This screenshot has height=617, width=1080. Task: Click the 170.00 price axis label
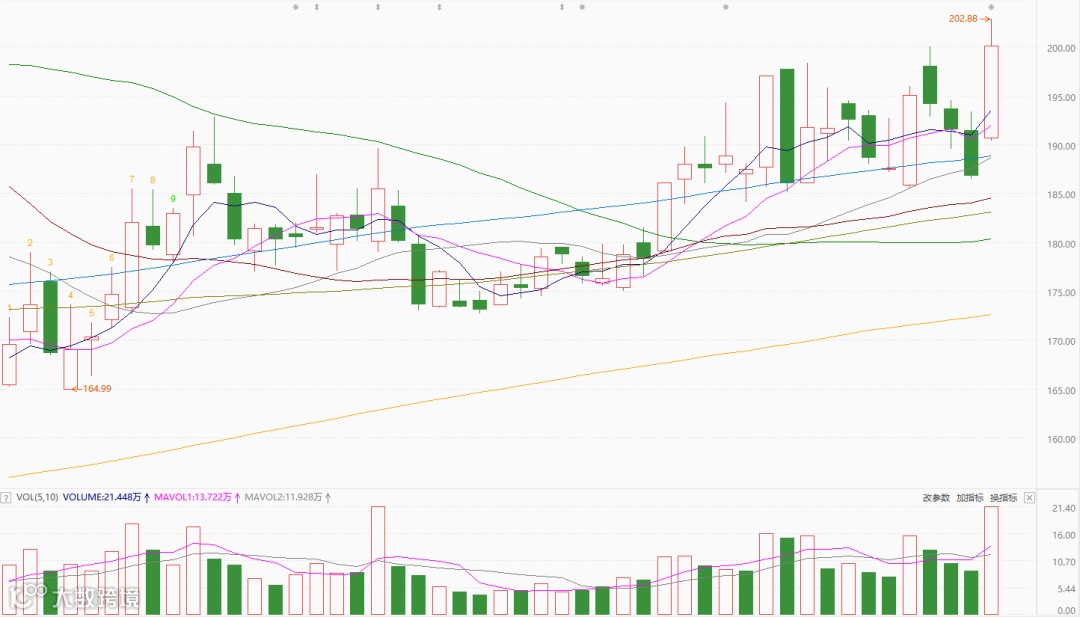(x=1061, y=342)
